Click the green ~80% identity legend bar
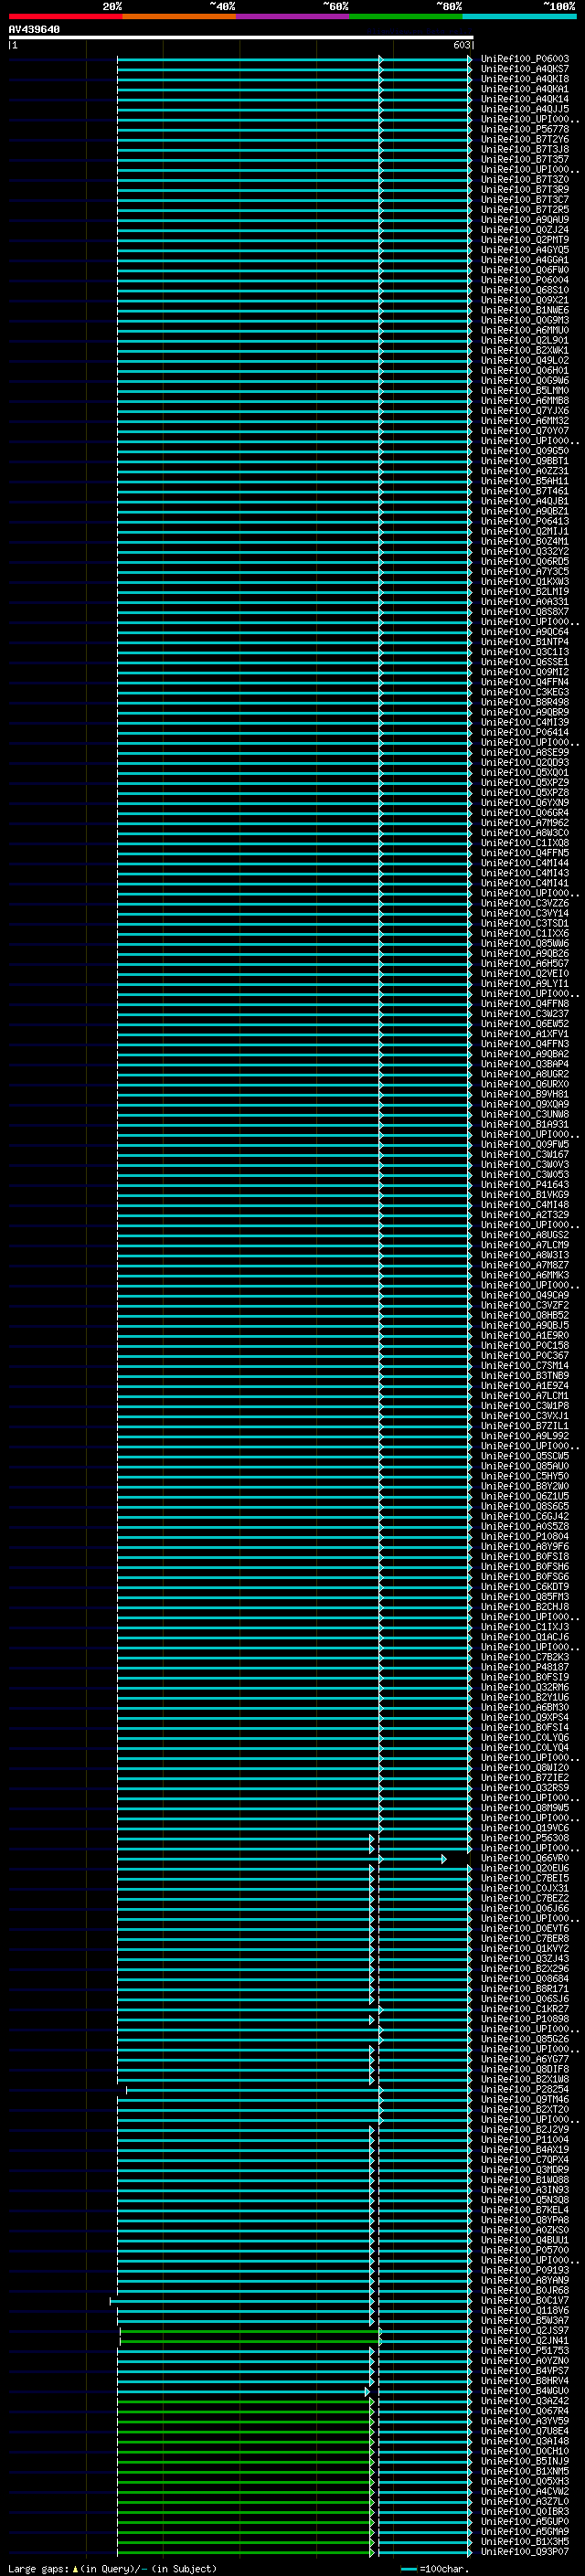 pos(406,17)
